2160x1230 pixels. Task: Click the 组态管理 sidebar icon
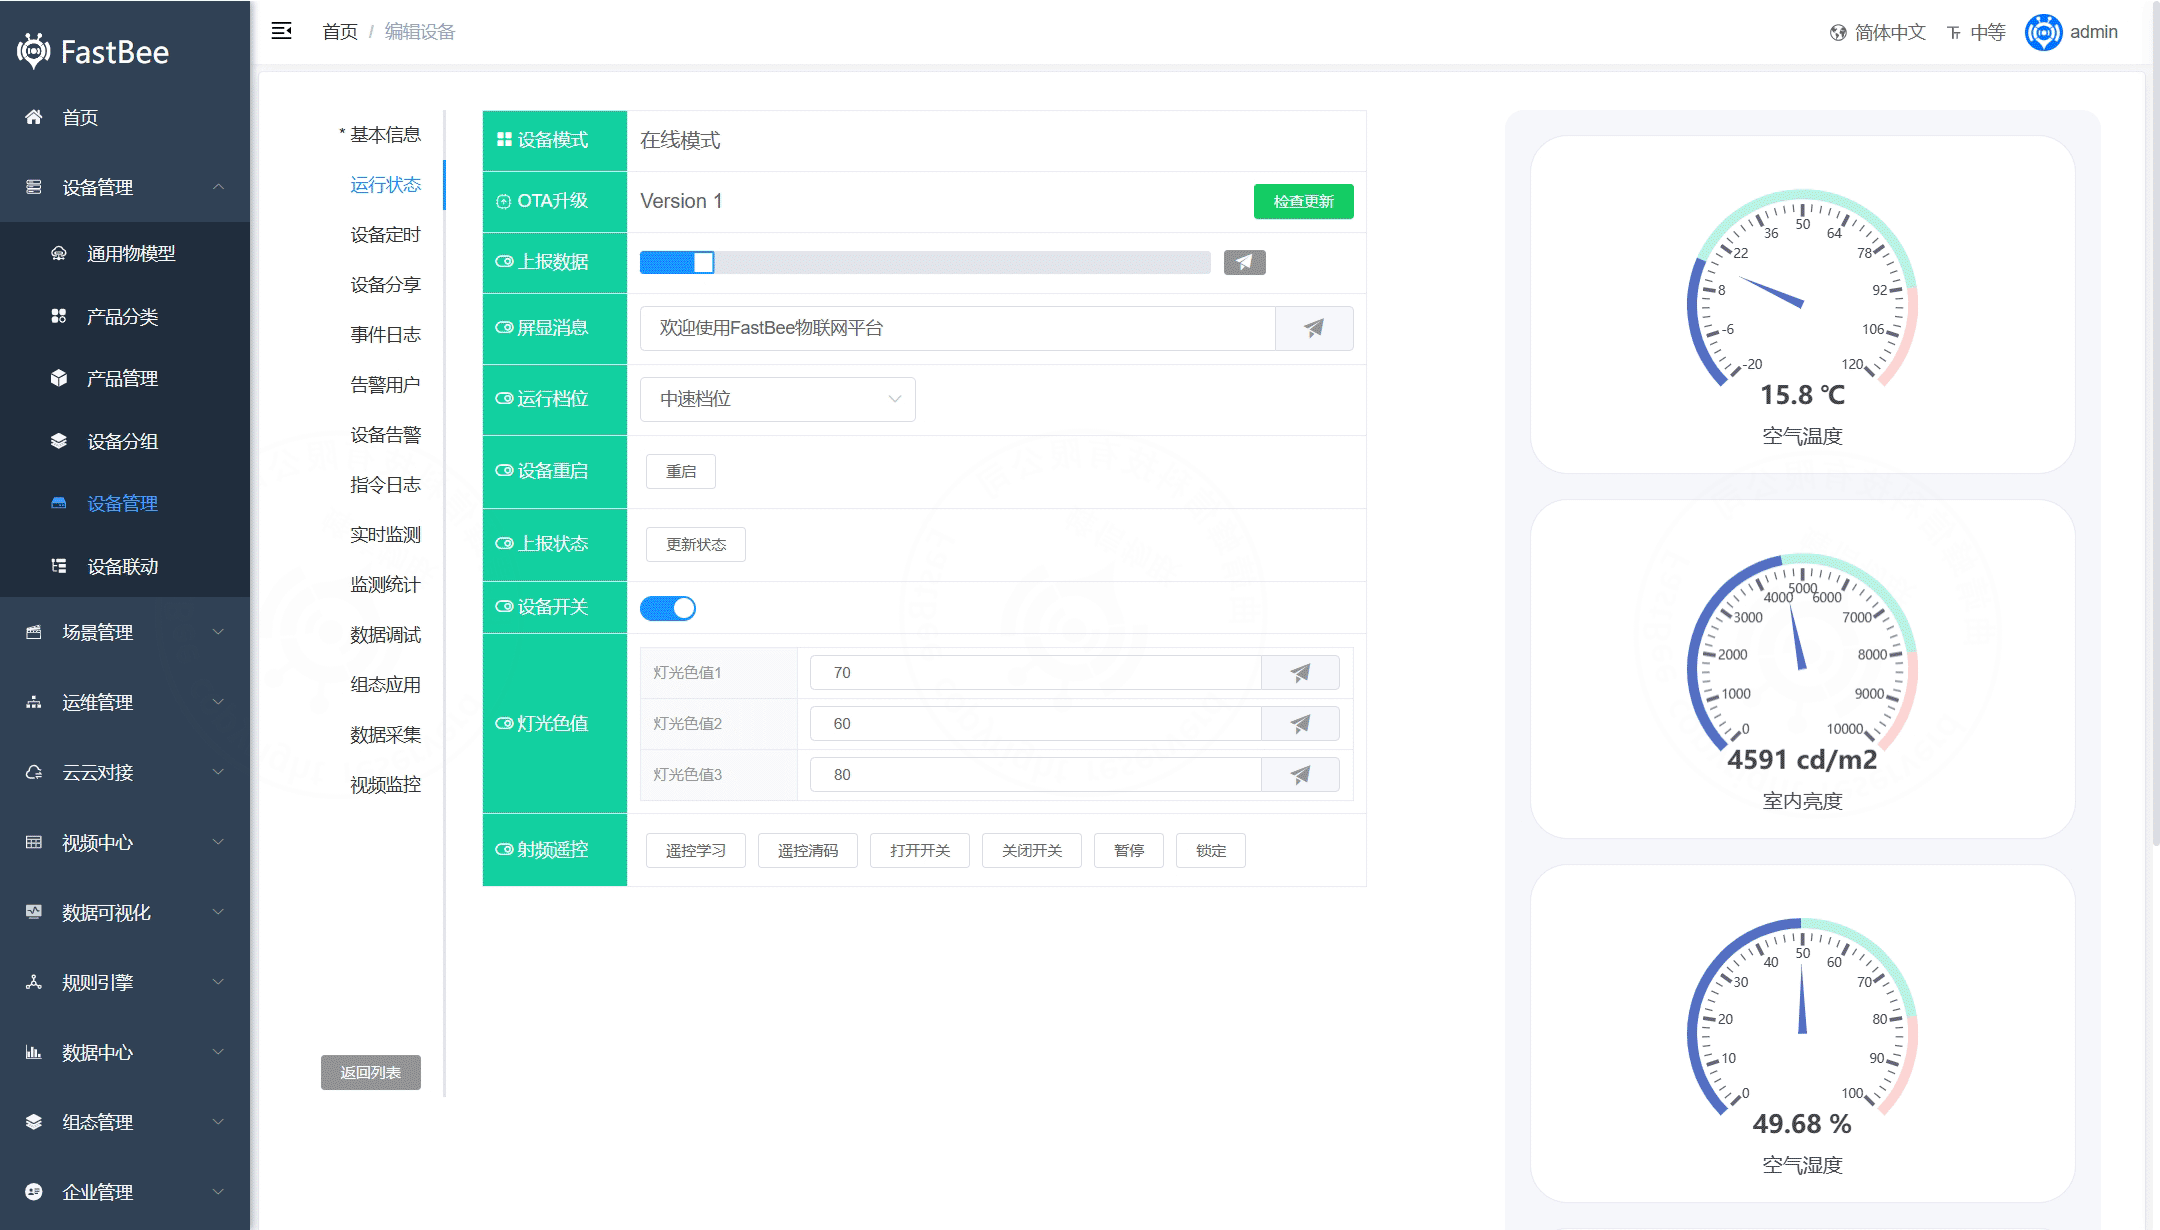coord(34,1122)
